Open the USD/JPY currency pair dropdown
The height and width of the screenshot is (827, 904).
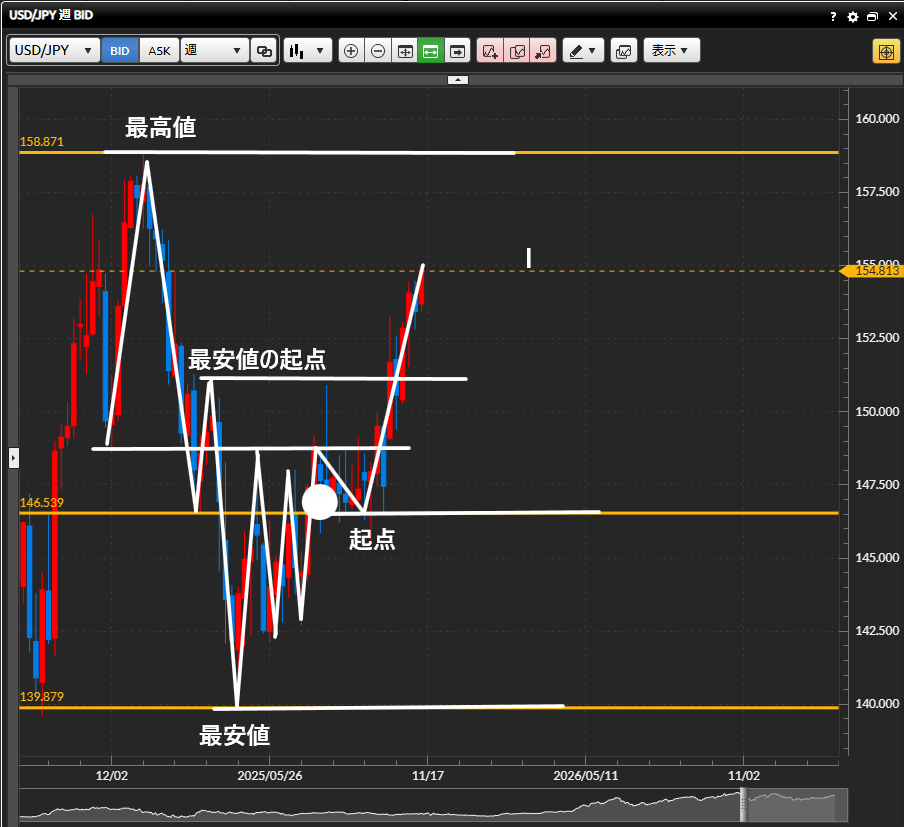pos(55,51)
